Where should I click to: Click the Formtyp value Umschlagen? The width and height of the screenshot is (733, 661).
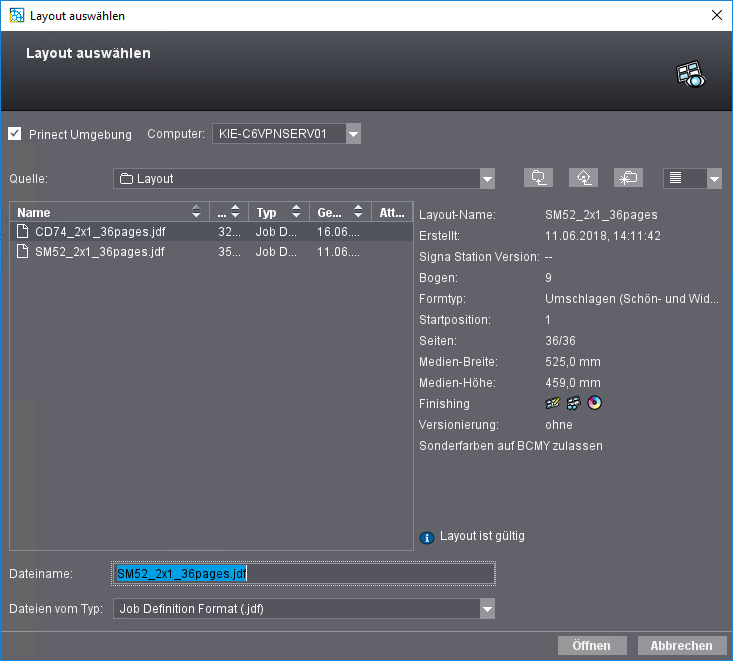(x=632, y=299)
